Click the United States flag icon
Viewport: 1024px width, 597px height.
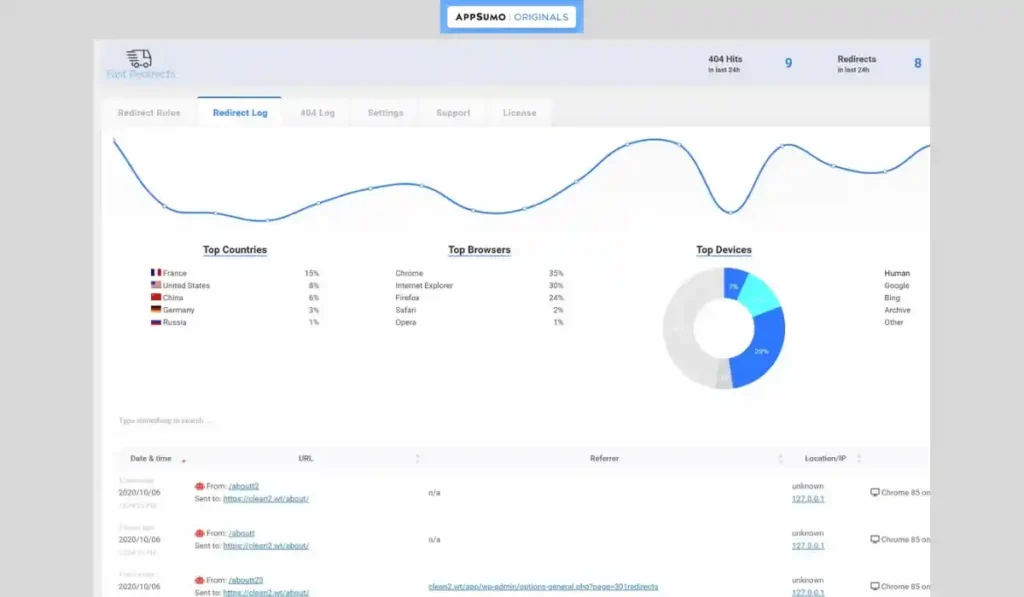(x=156, y=285)
